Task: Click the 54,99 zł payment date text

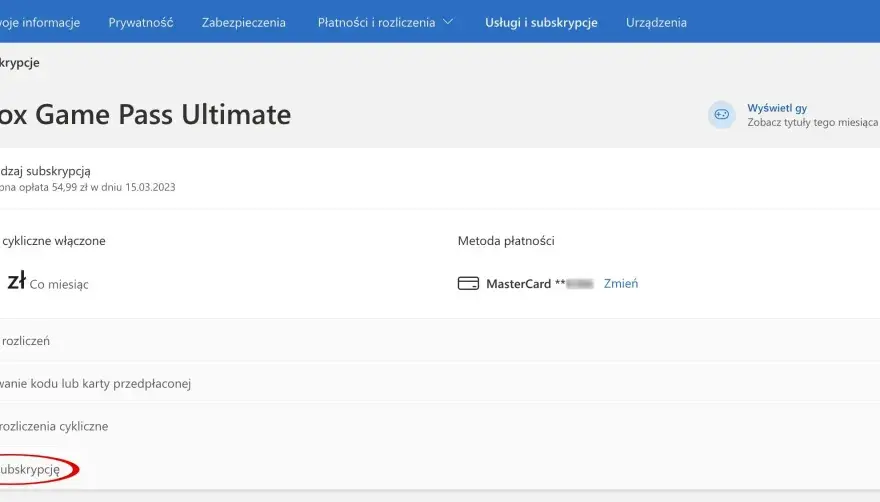Action: 88,187
